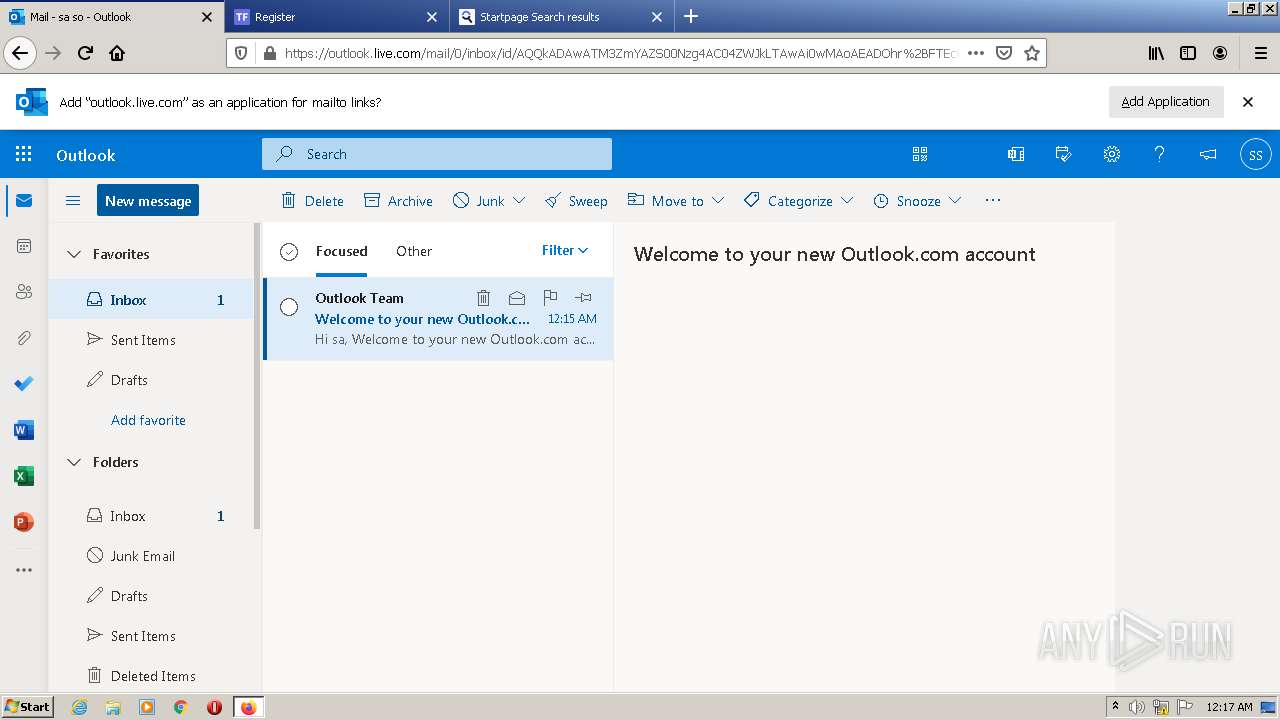Open the Deleted Items folder

152,676
